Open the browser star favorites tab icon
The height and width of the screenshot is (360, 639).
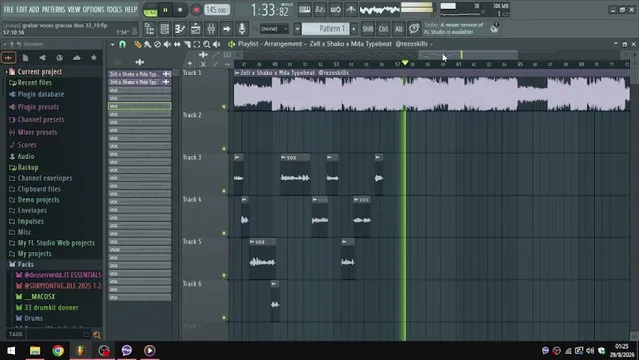point(94,58)
